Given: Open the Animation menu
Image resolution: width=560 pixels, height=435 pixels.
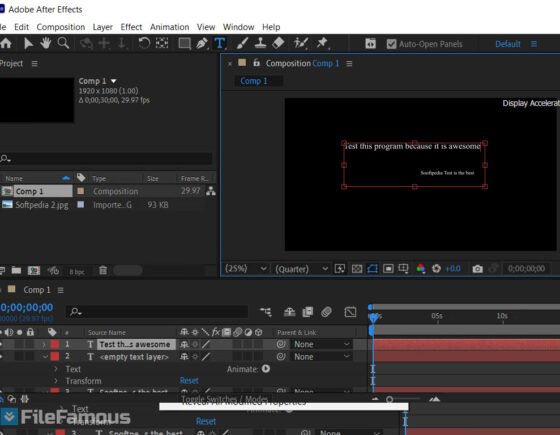Looking at the screenshot, I should click(169, 27).
